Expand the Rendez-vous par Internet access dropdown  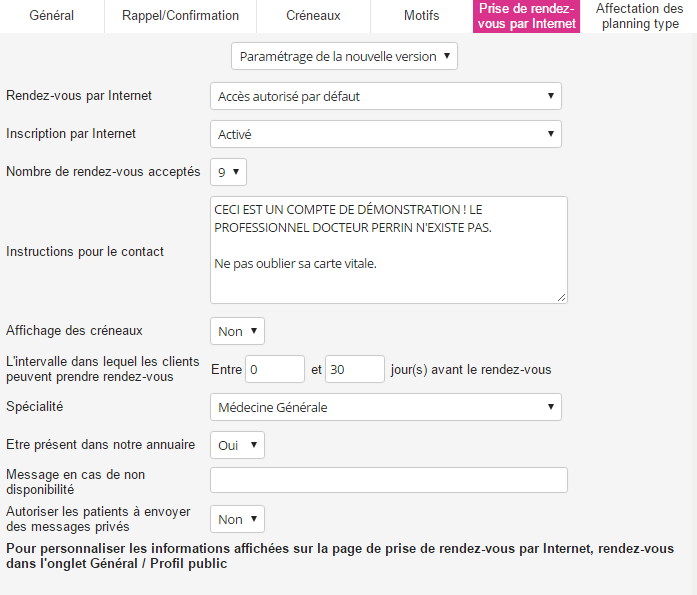click(386, 96)
